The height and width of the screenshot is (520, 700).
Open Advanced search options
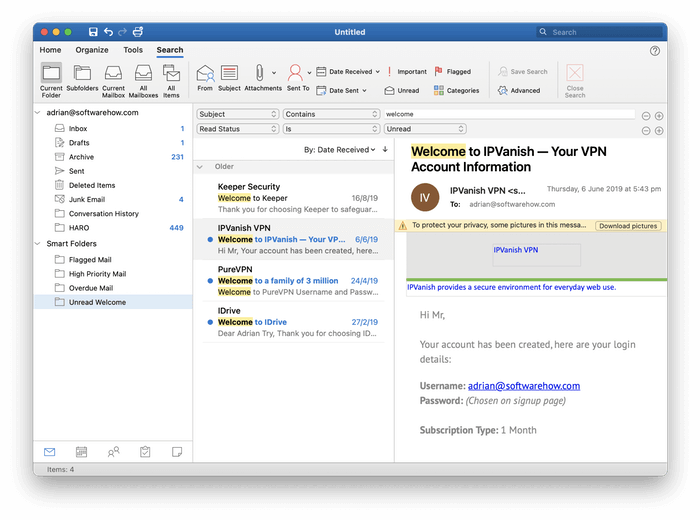(x=519, y=90)
